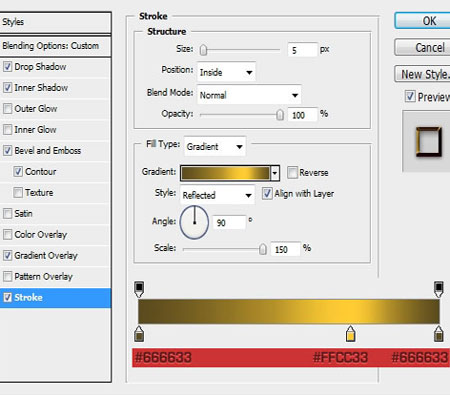Toggle the Drop Shadow checkbox
Screen dimensions: 450x395
(7, 67)
